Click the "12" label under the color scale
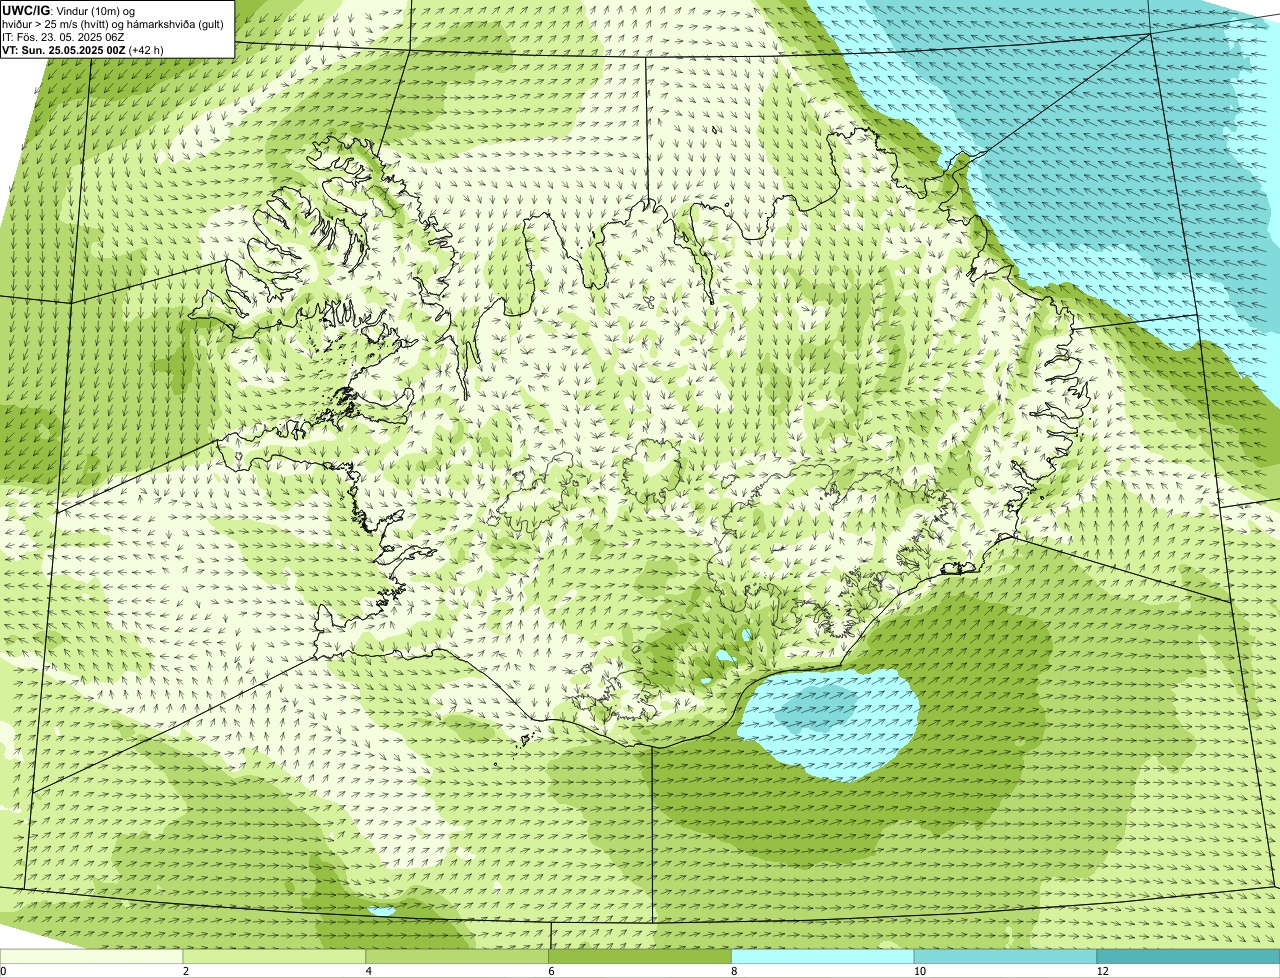The image size is (1280, 978). pos(1102,971)
